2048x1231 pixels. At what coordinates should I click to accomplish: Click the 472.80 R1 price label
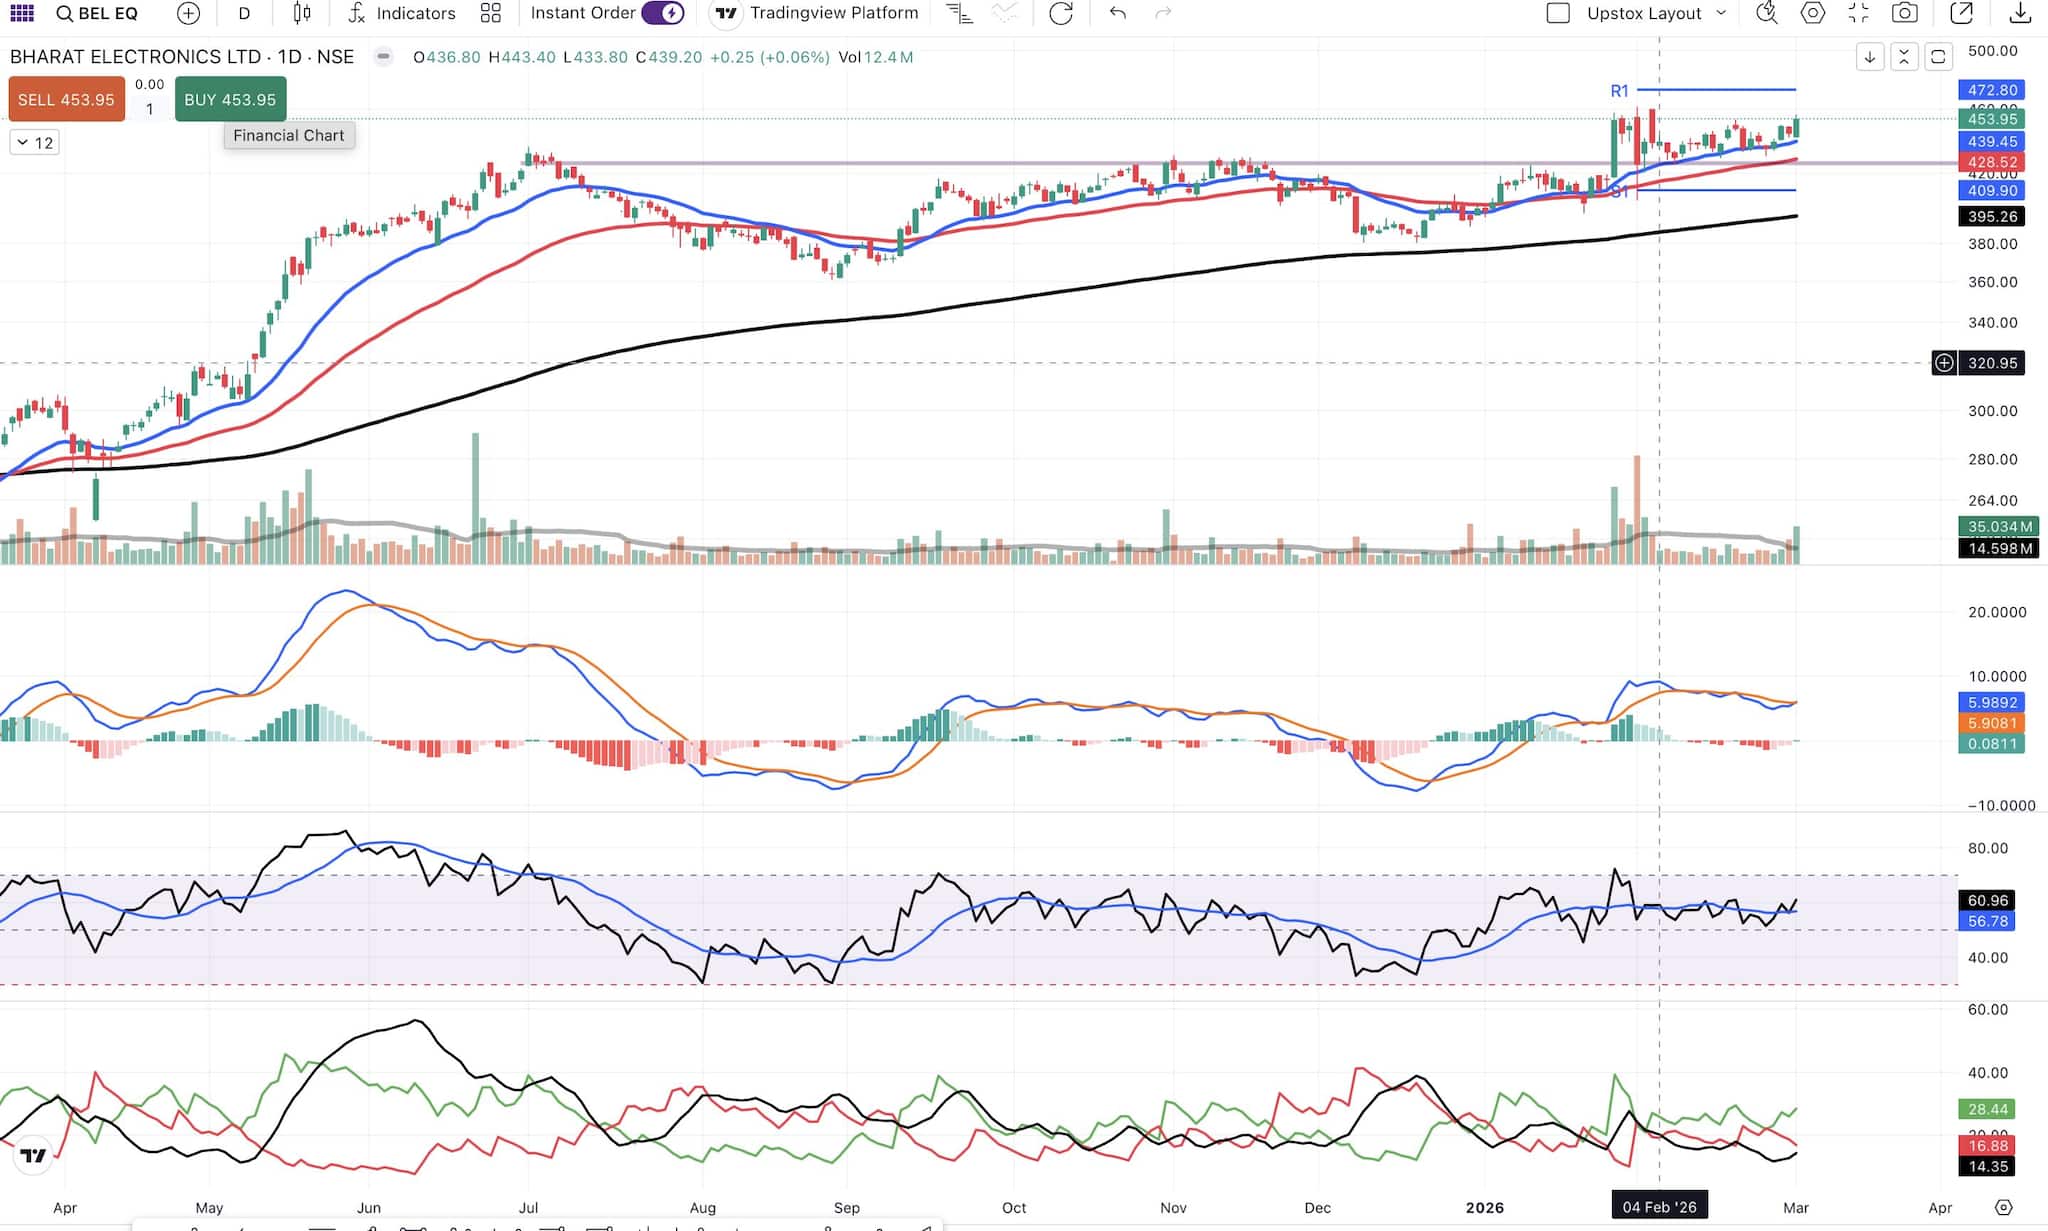[1992, 90]
